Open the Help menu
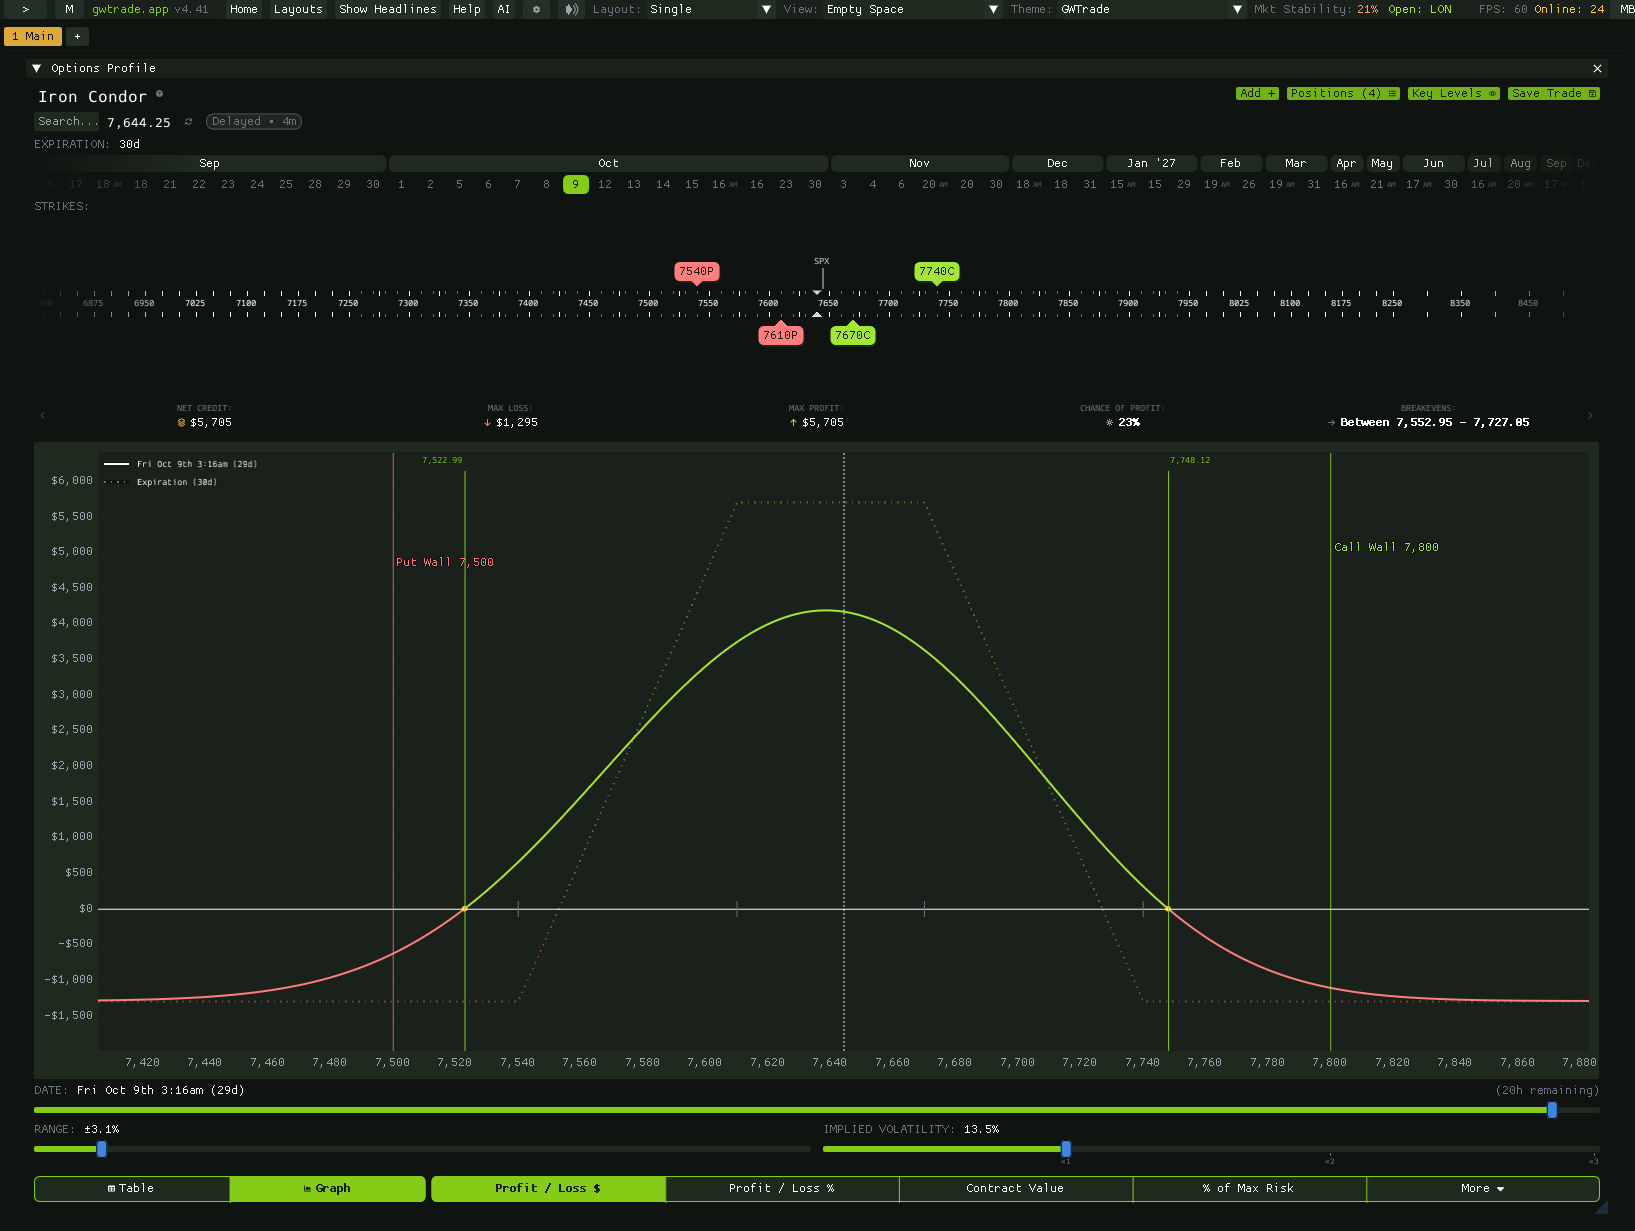 466,9
